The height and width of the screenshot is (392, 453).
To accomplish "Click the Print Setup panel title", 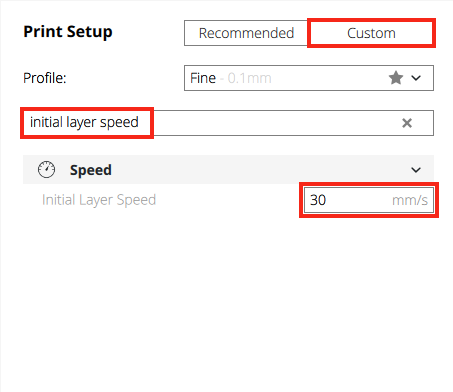I will (x=68, y=32).
